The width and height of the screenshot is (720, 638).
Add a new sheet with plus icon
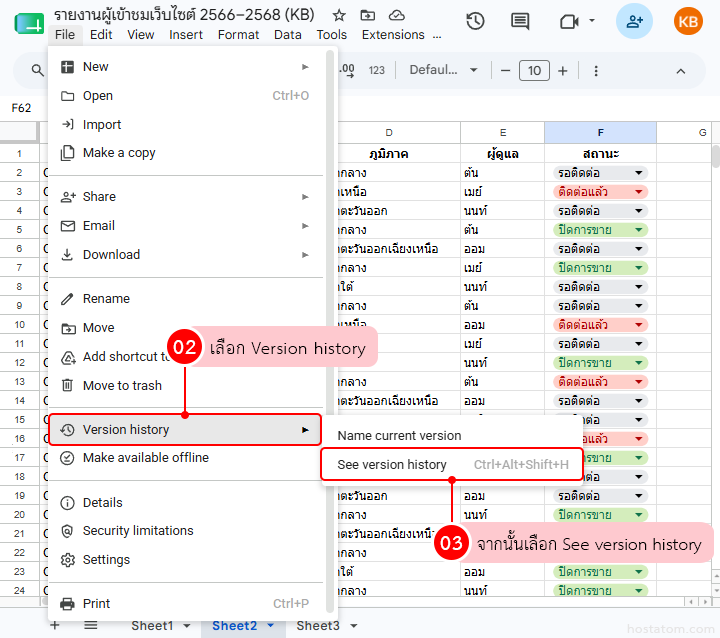55,625
